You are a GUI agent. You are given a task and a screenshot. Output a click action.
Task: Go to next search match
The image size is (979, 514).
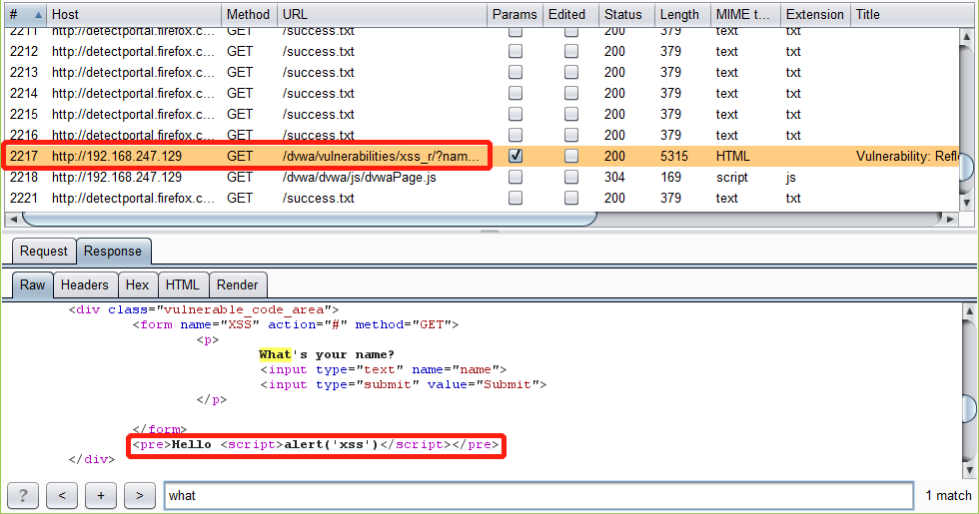pos(139,496)
